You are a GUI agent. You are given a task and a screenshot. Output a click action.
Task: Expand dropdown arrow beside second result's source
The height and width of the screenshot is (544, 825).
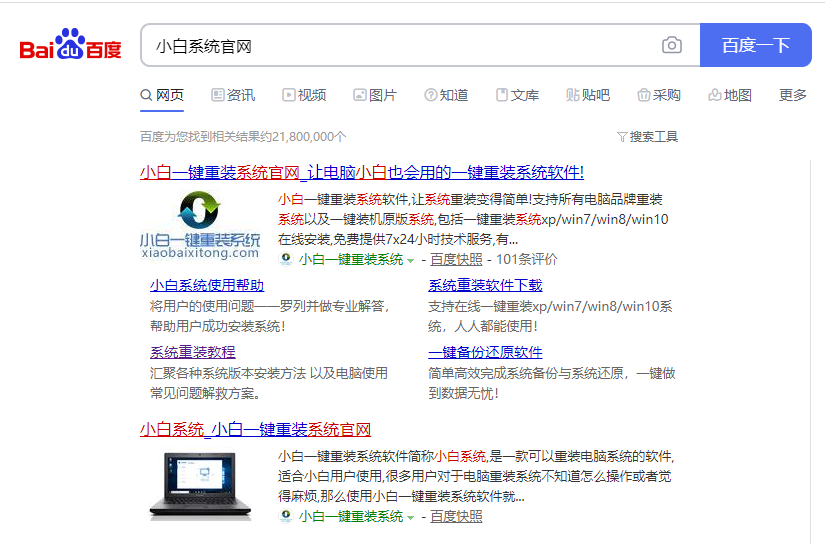click(410, 518)
